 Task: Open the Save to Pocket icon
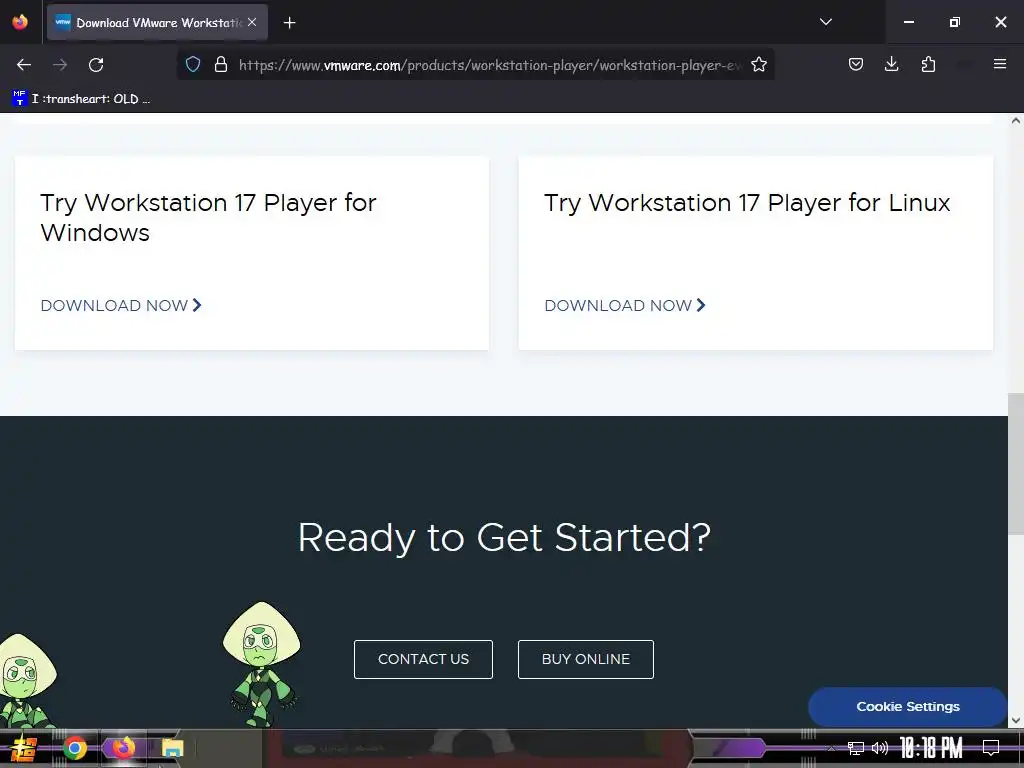tap(856, 64)
